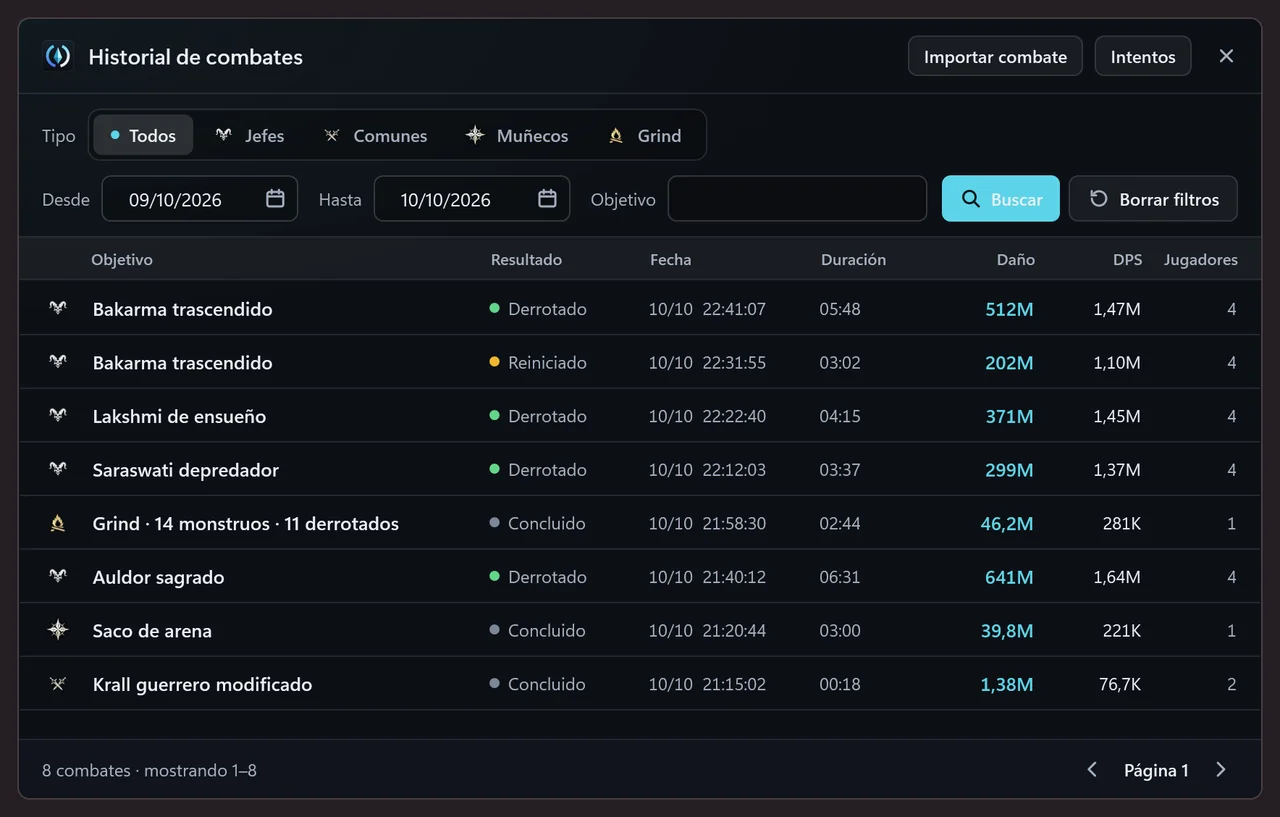Click the Buscar search button
This screenshot has width=1280, height=817.
tap(1000, 199)
